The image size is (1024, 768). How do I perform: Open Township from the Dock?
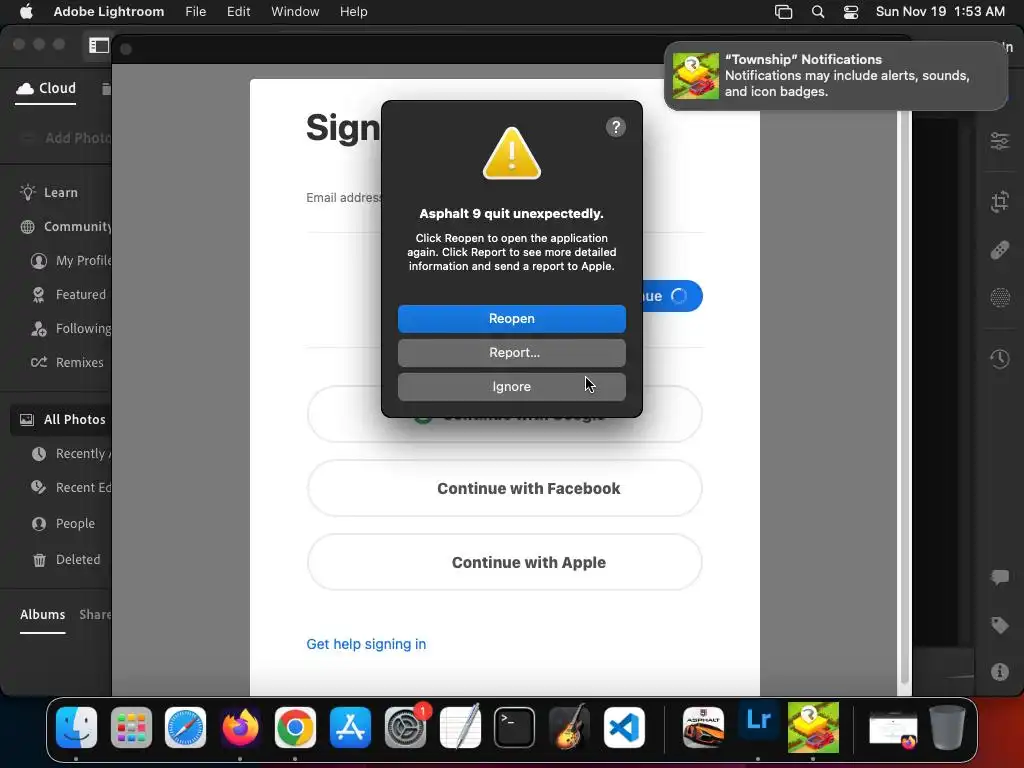(813, 728)
